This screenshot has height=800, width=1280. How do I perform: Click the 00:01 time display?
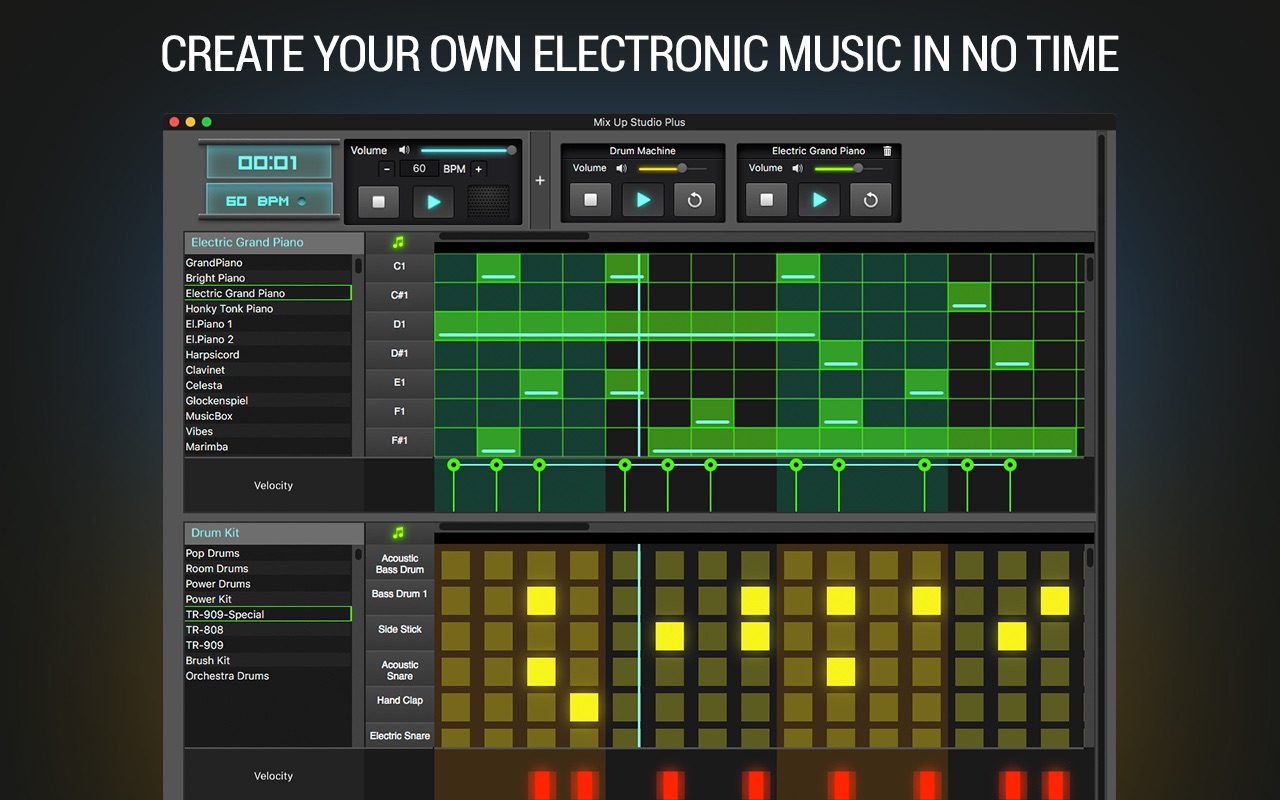269,162
